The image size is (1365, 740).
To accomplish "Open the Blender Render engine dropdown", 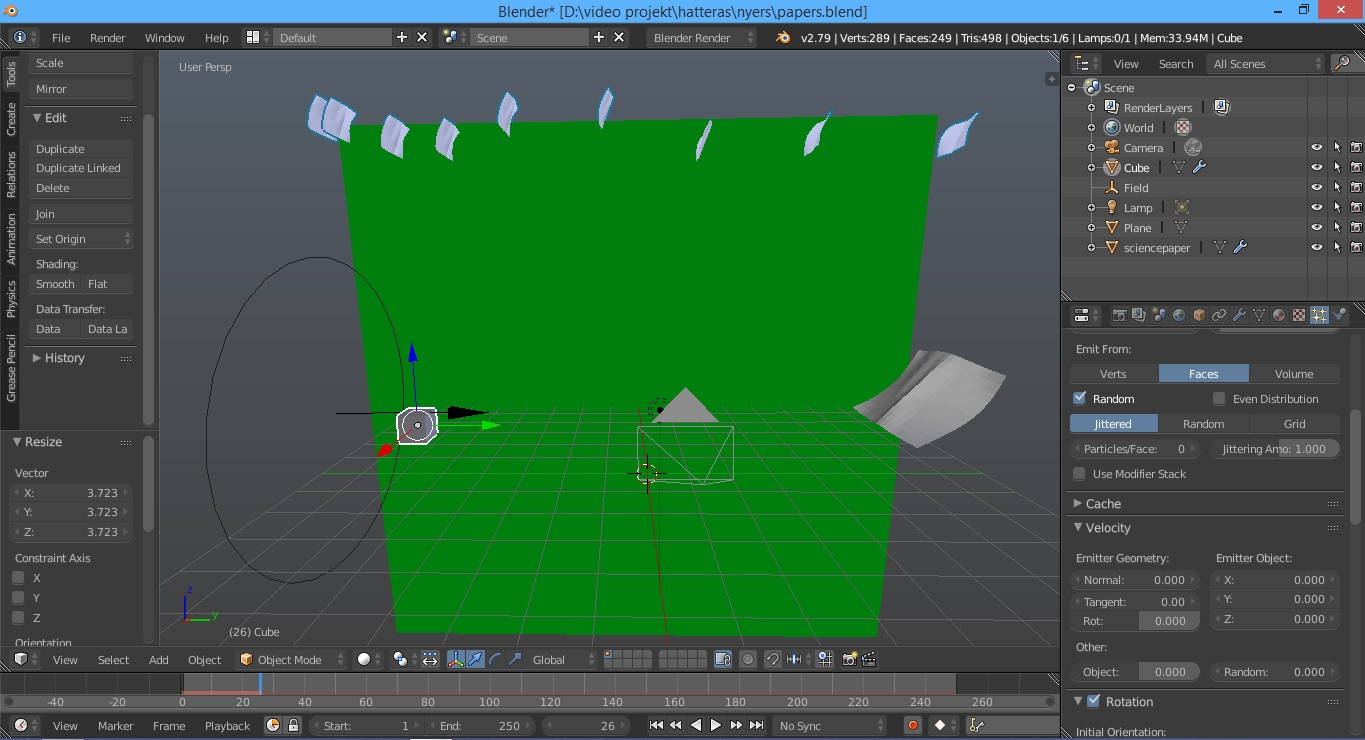I will point(703,37).
